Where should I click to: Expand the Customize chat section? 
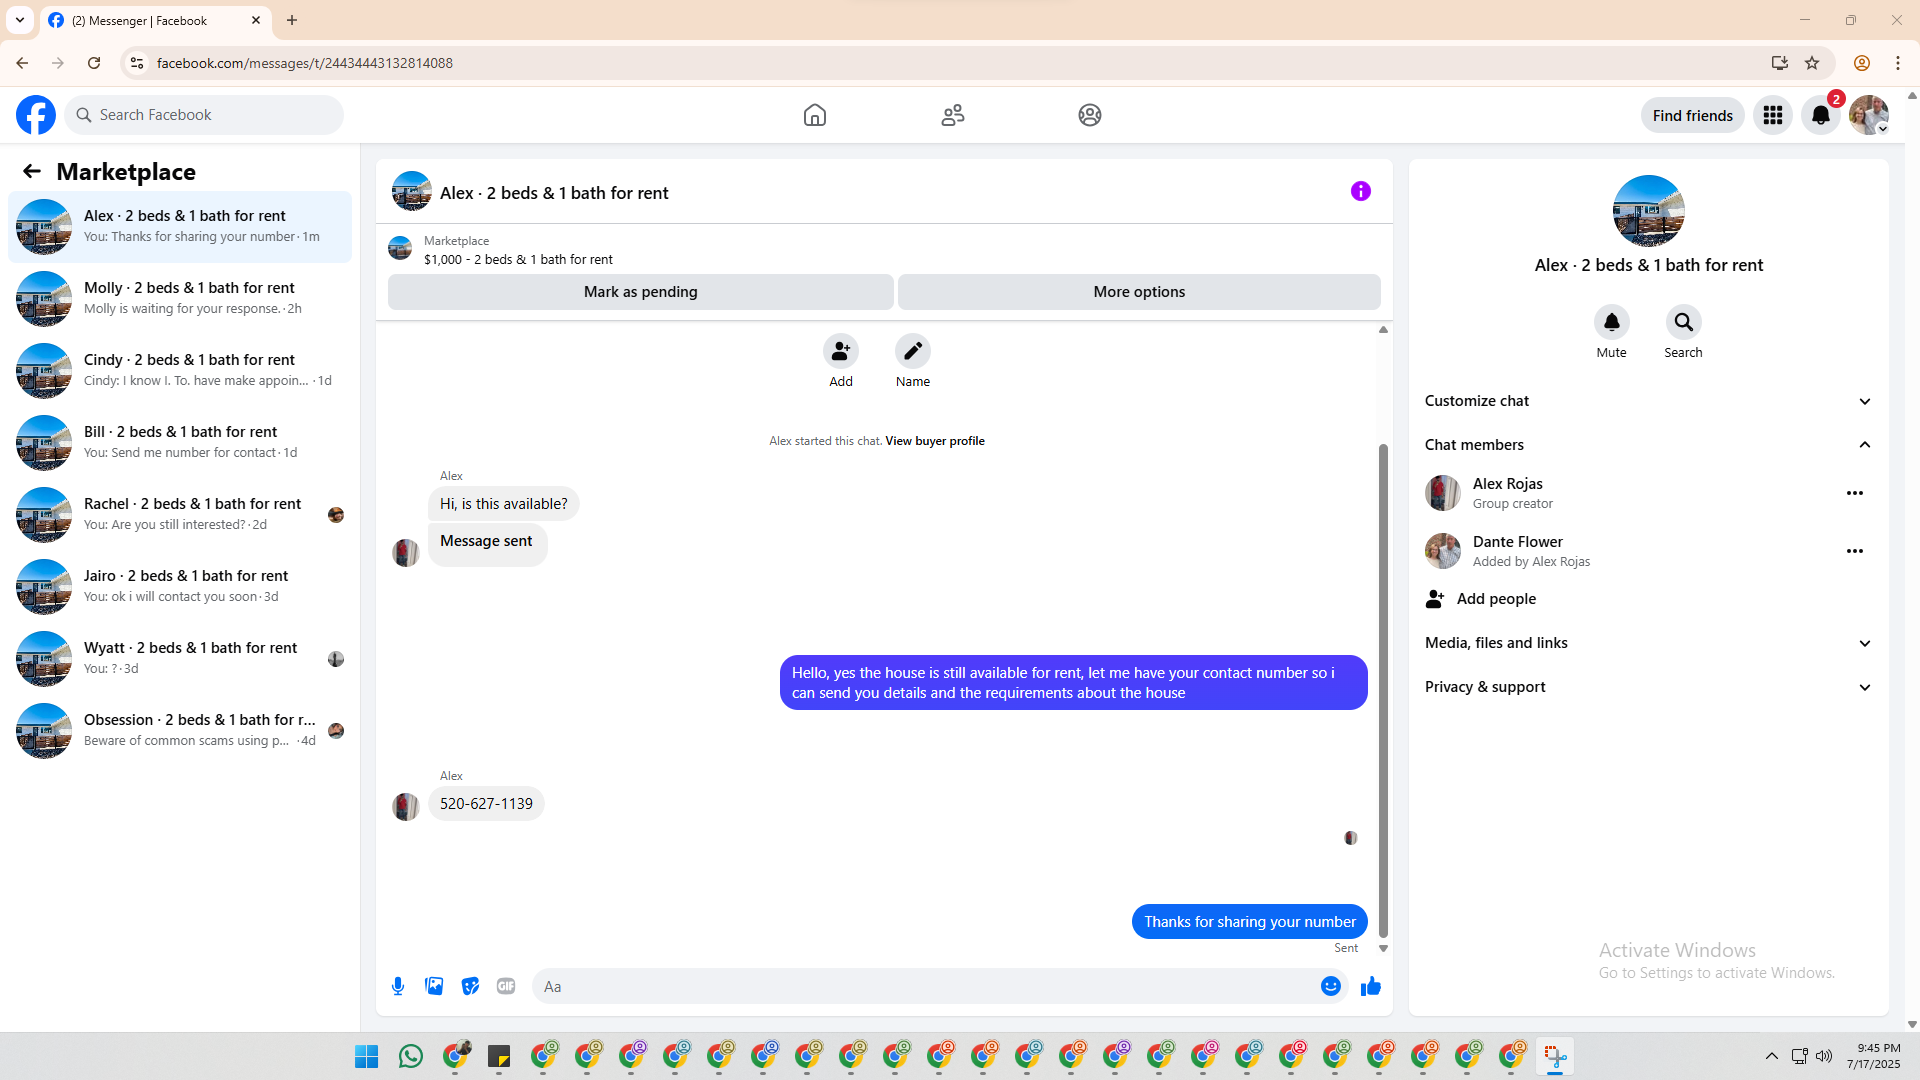[1648, 401]
